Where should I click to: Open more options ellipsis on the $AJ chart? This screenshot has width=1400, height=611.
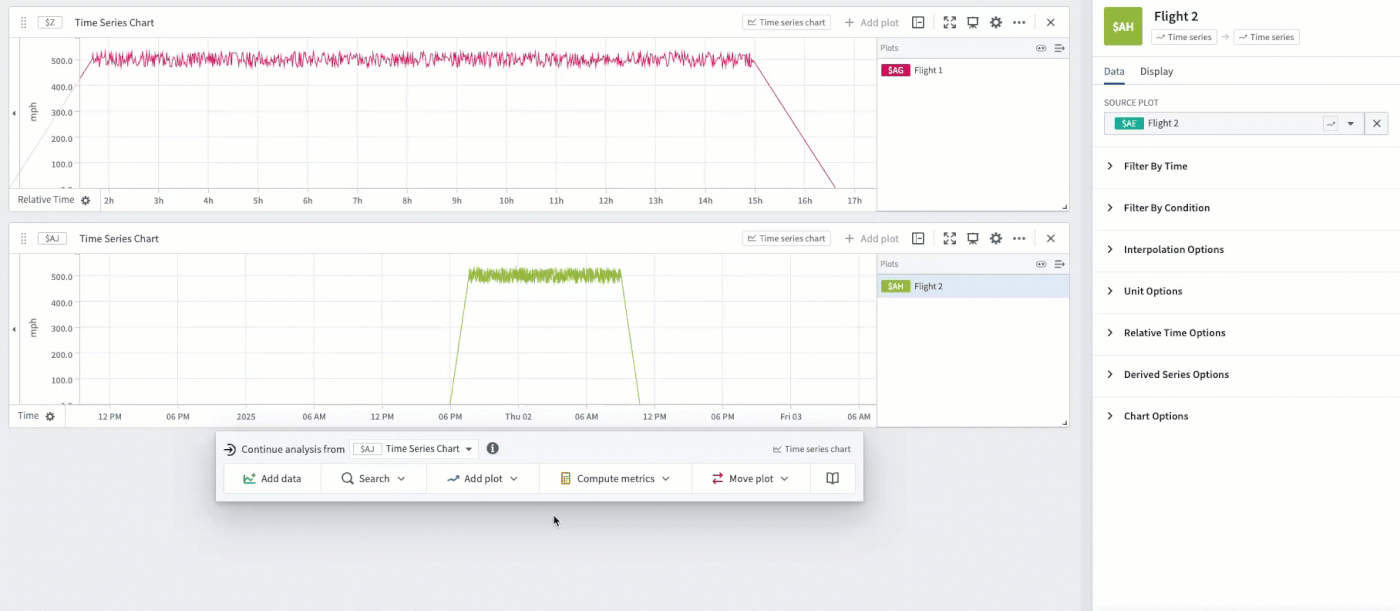(1019, 238)
